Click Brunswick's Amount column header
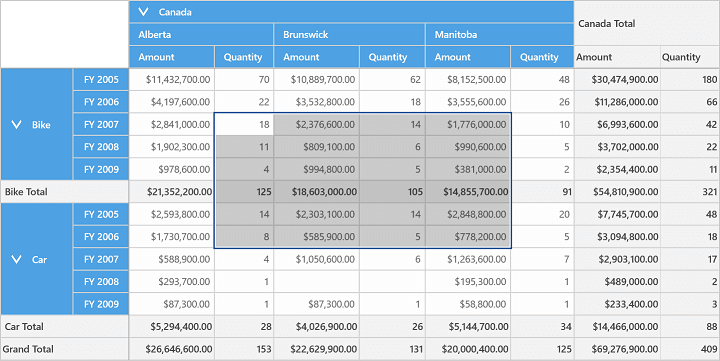The image size is (720, 361). point(317,57)
